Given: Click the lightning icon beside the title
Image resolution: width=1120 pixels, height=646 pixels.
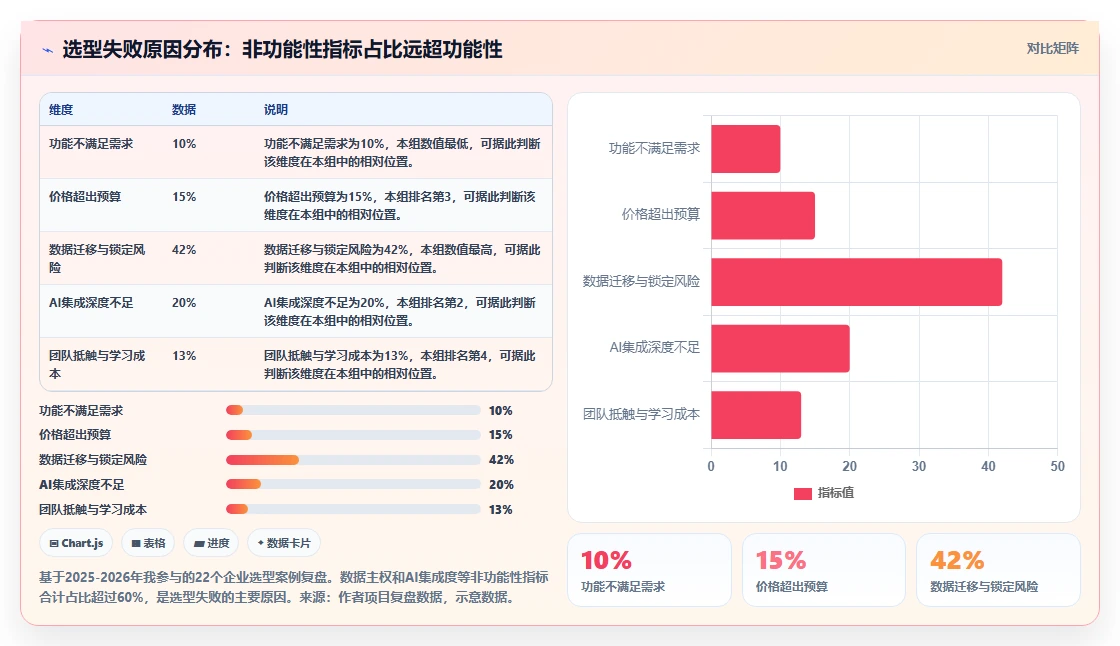Looking at the screenshot, I should [48, 50].
